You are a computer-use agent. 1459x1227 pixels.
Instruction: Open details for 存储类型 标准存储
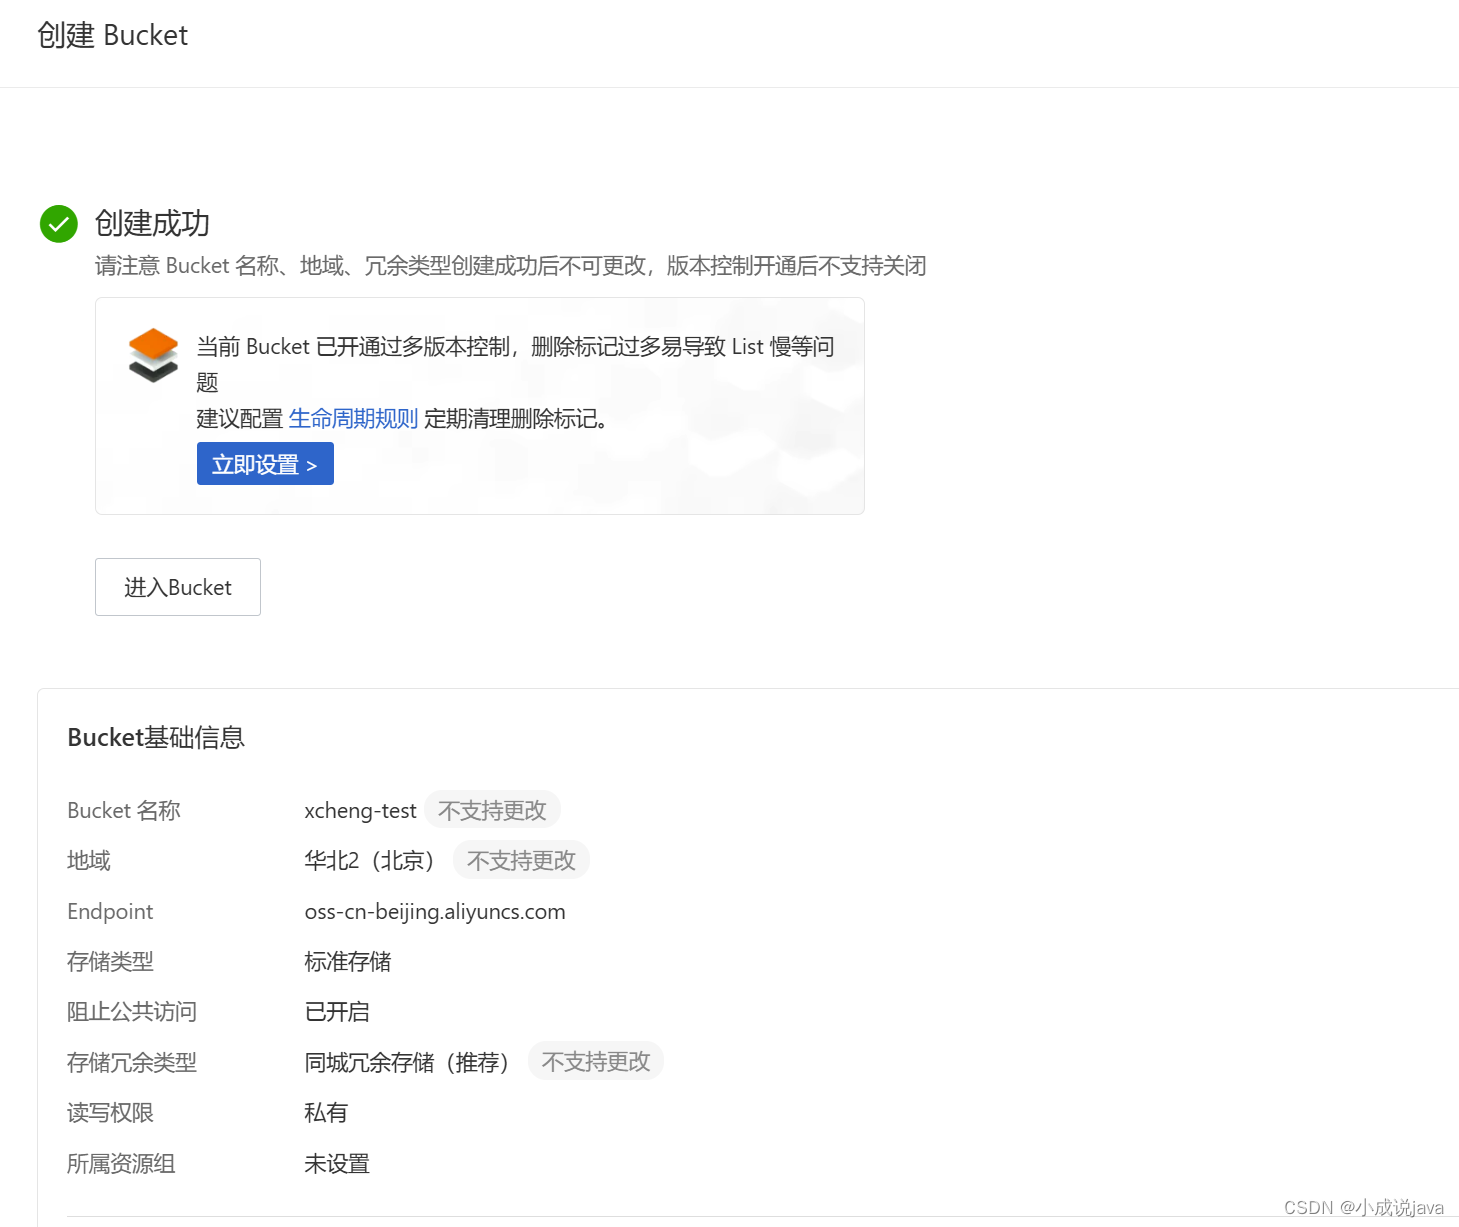[347, 961]
